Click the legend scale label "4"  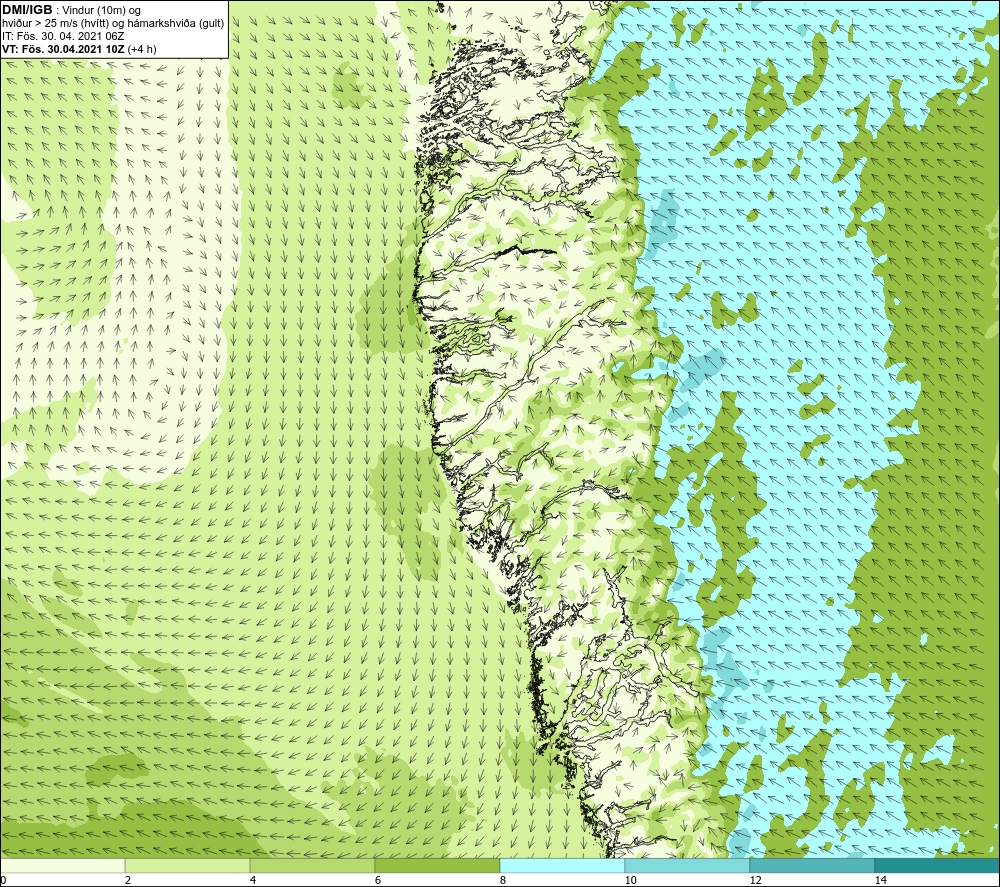coord(253,880)
